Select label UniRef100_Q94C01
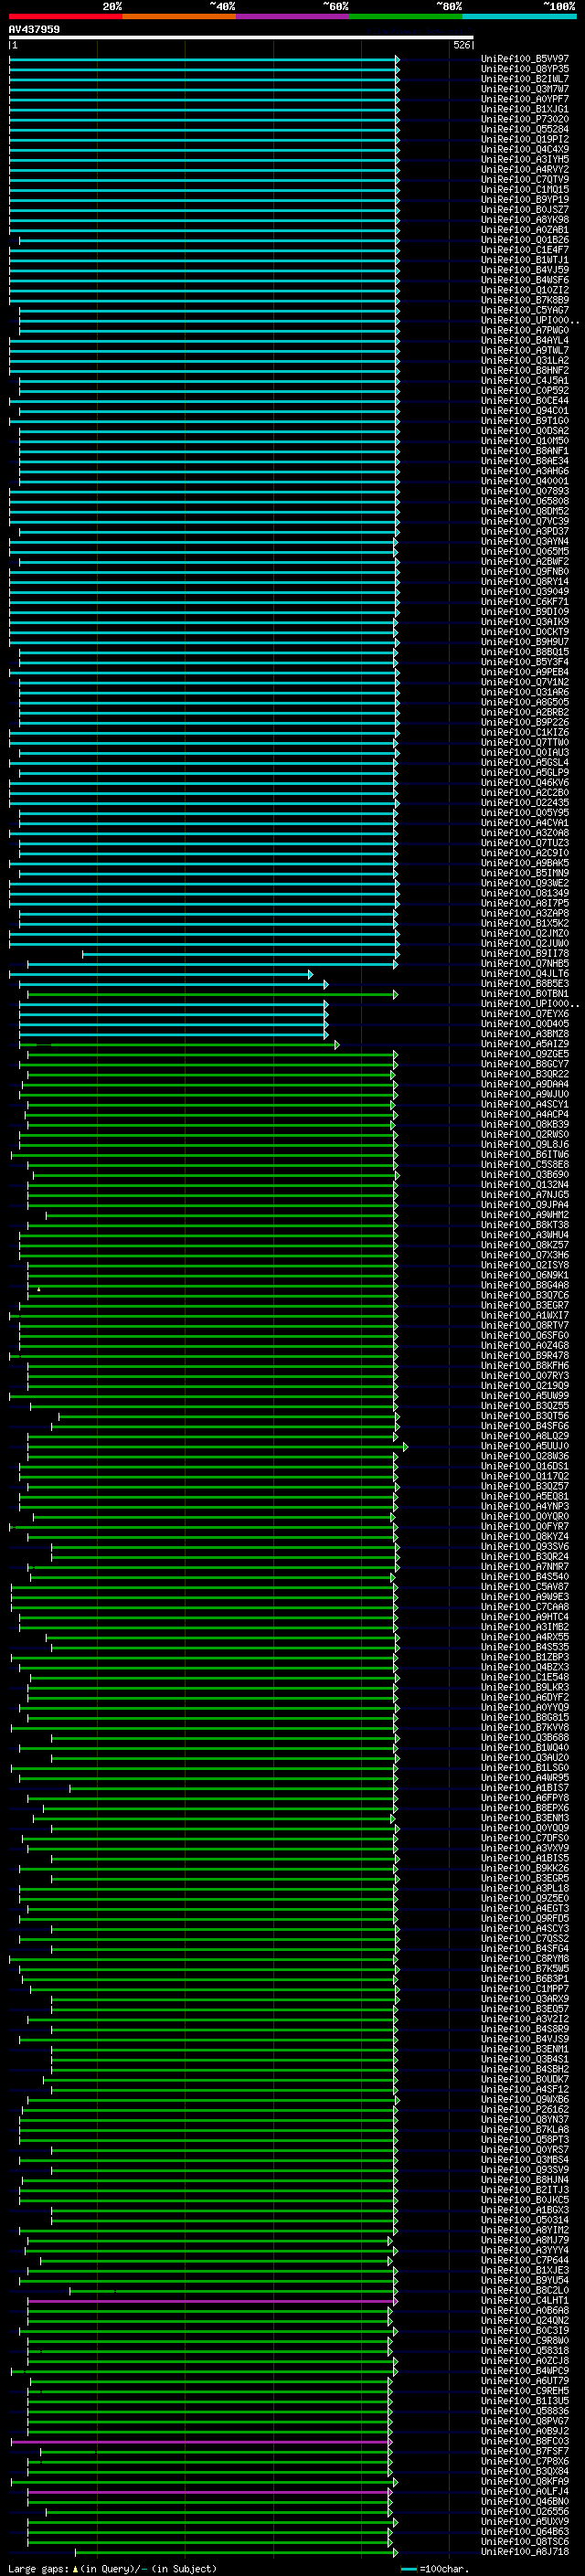Image resolution: width=585 pixels, height=2576 pixels. 525,411
